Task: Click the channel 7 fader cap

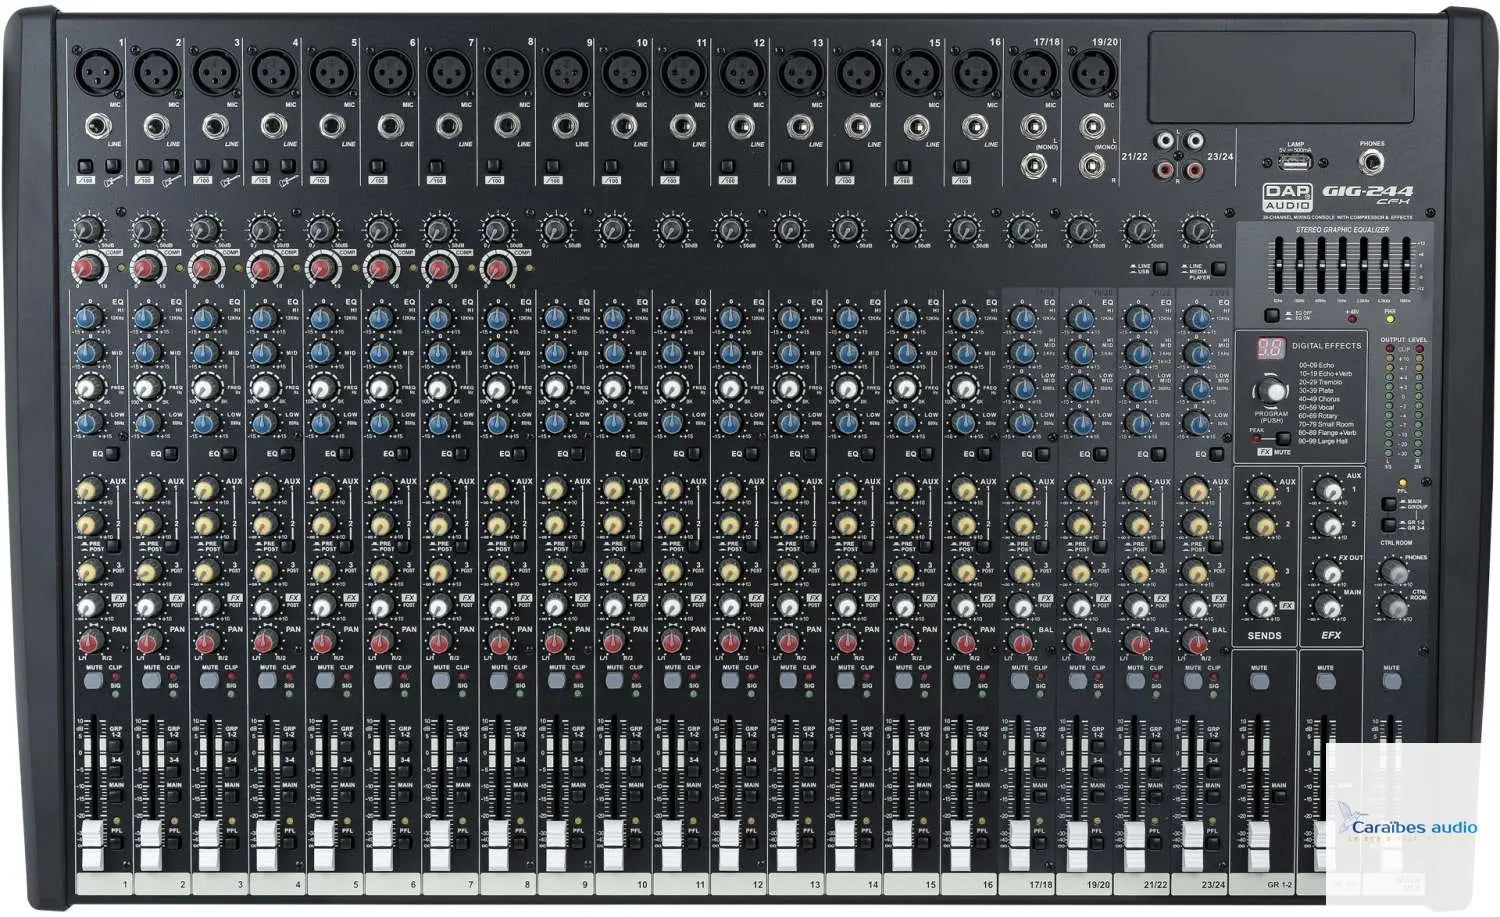Action: coord(442,846)
